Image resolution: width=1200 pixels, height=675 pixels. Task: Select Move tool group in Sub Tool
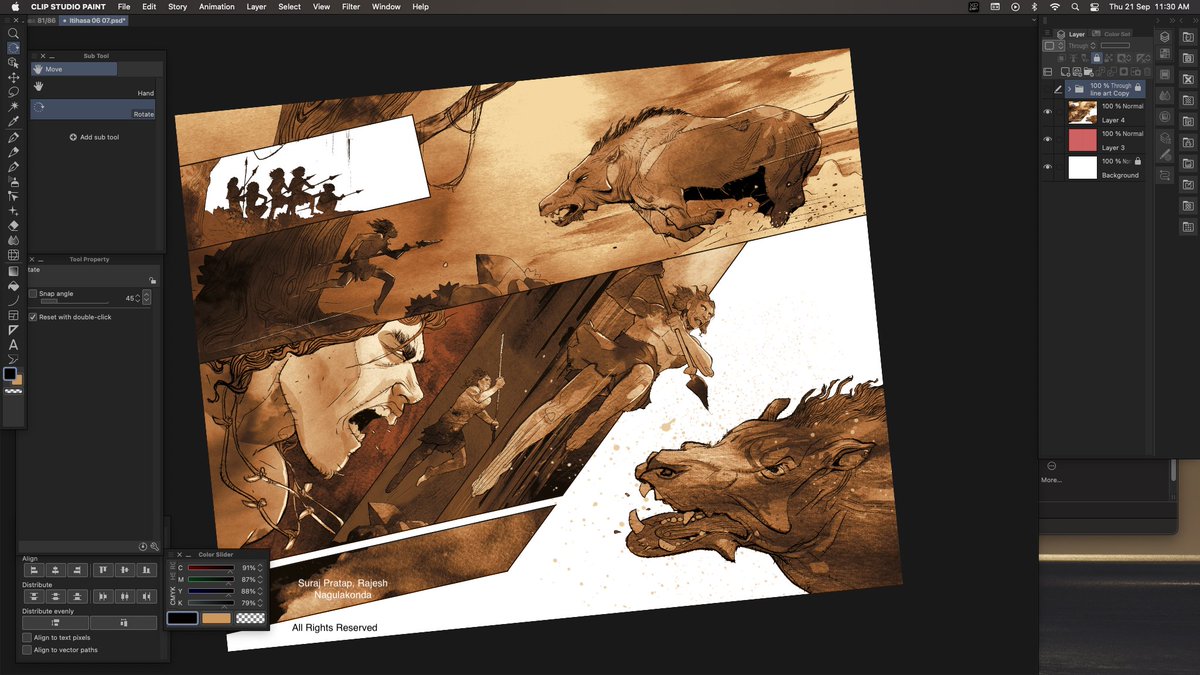(74, 69)
